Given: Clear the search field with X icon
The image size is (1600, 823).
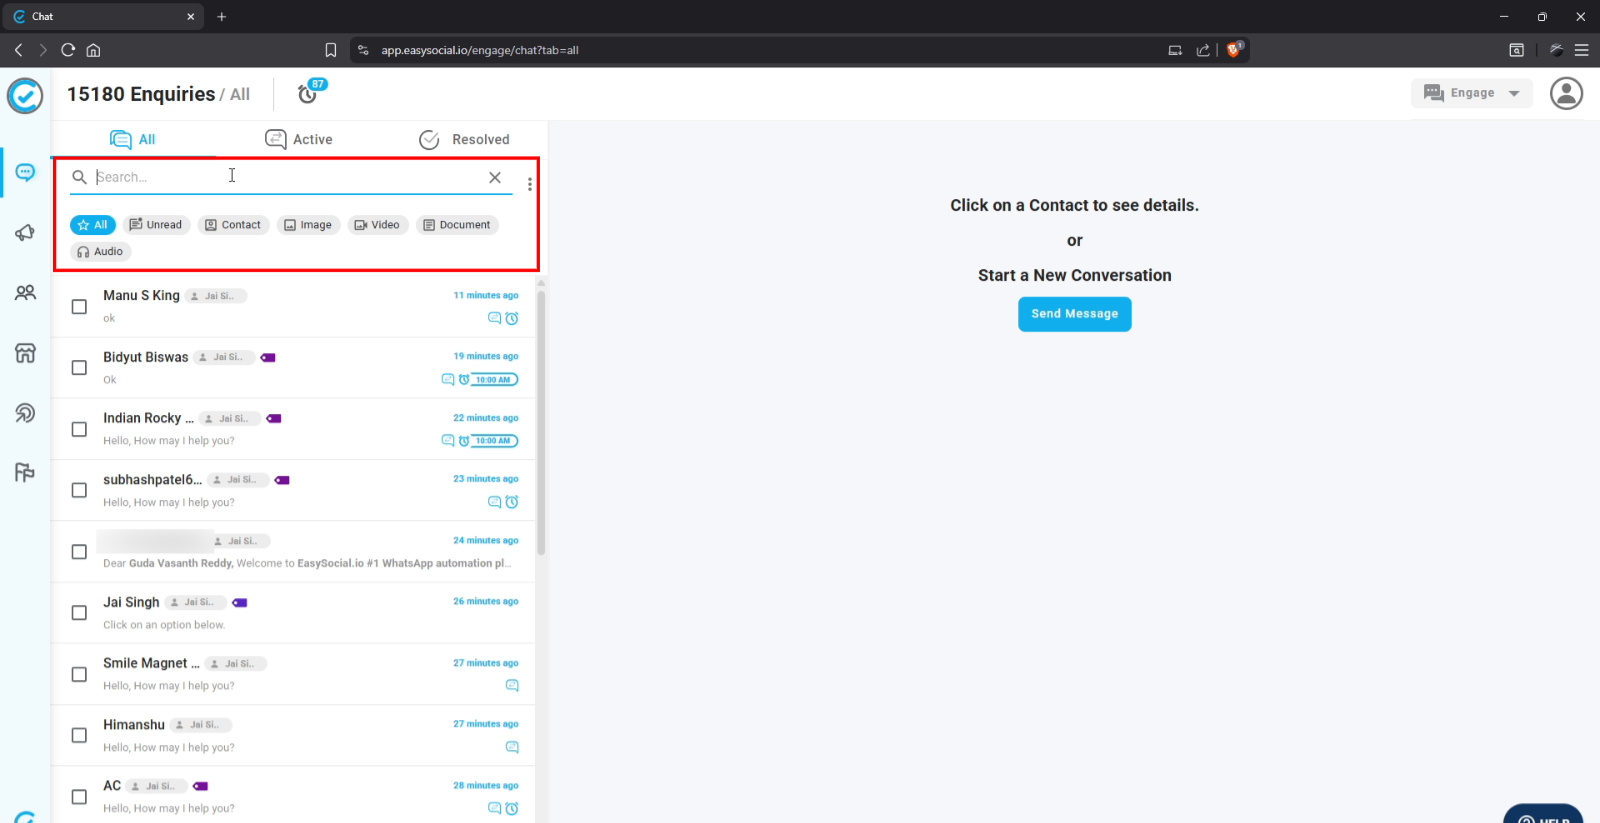Looking at the screenshot, I should coord(495,177).
